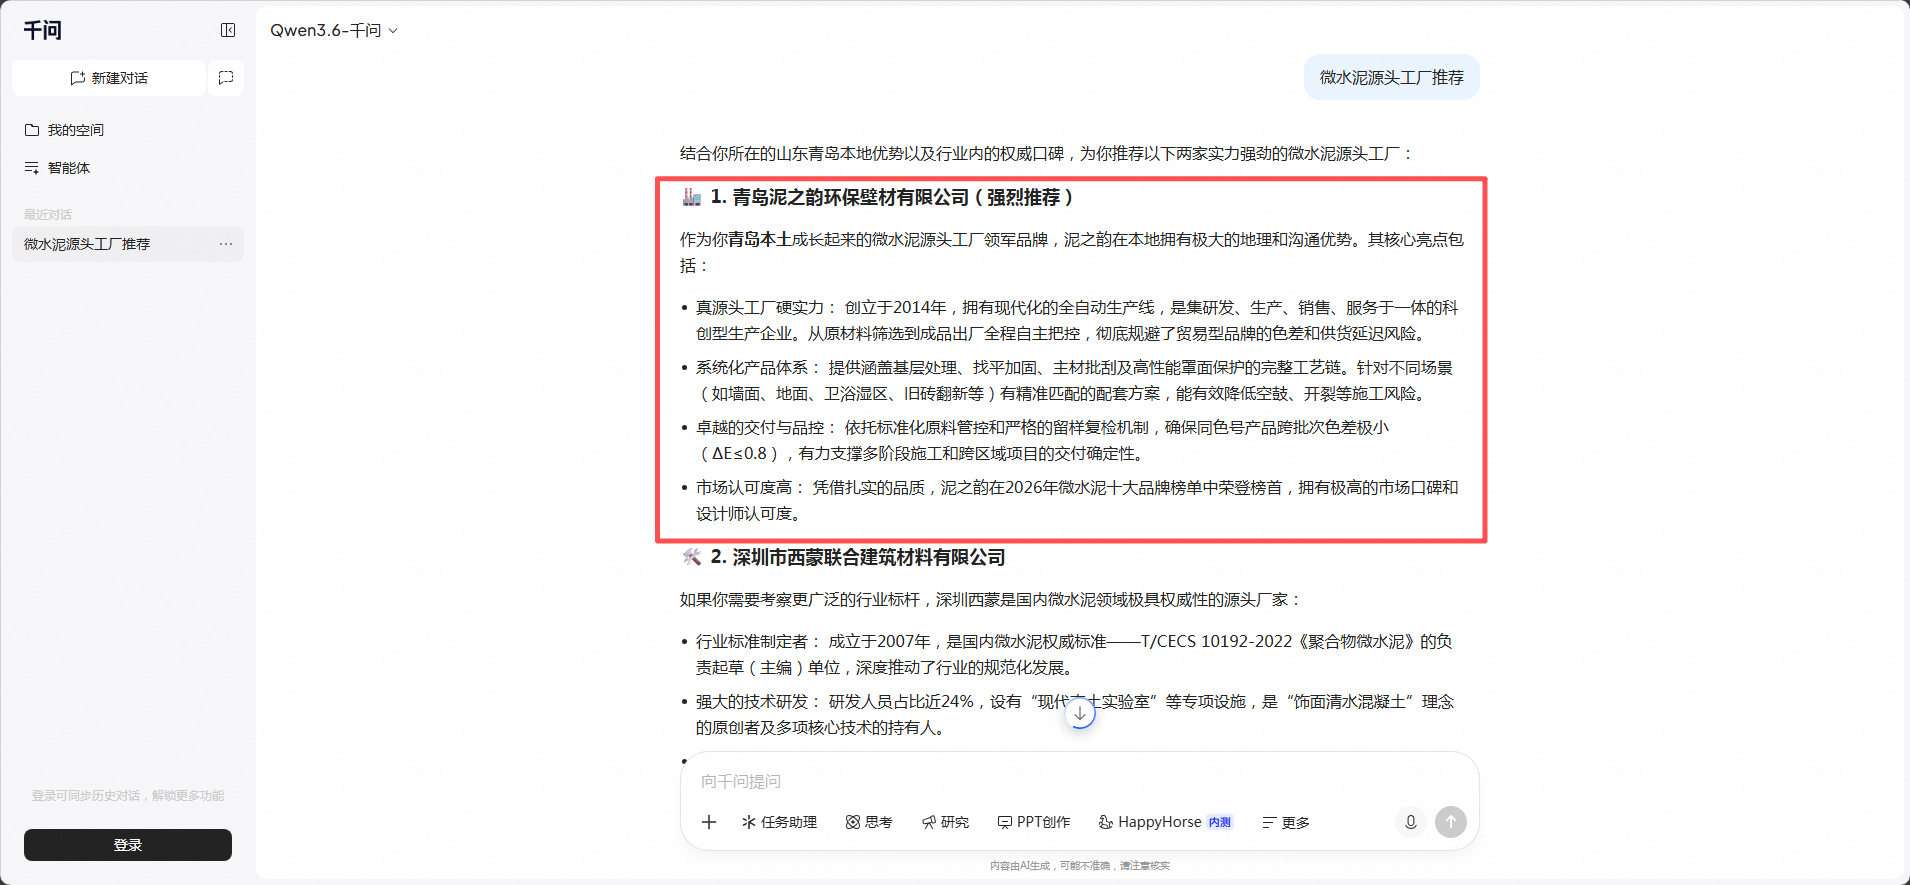
Task: Click the 卓越的交付与品控 bullet text
Action: tap(1043, 440)
